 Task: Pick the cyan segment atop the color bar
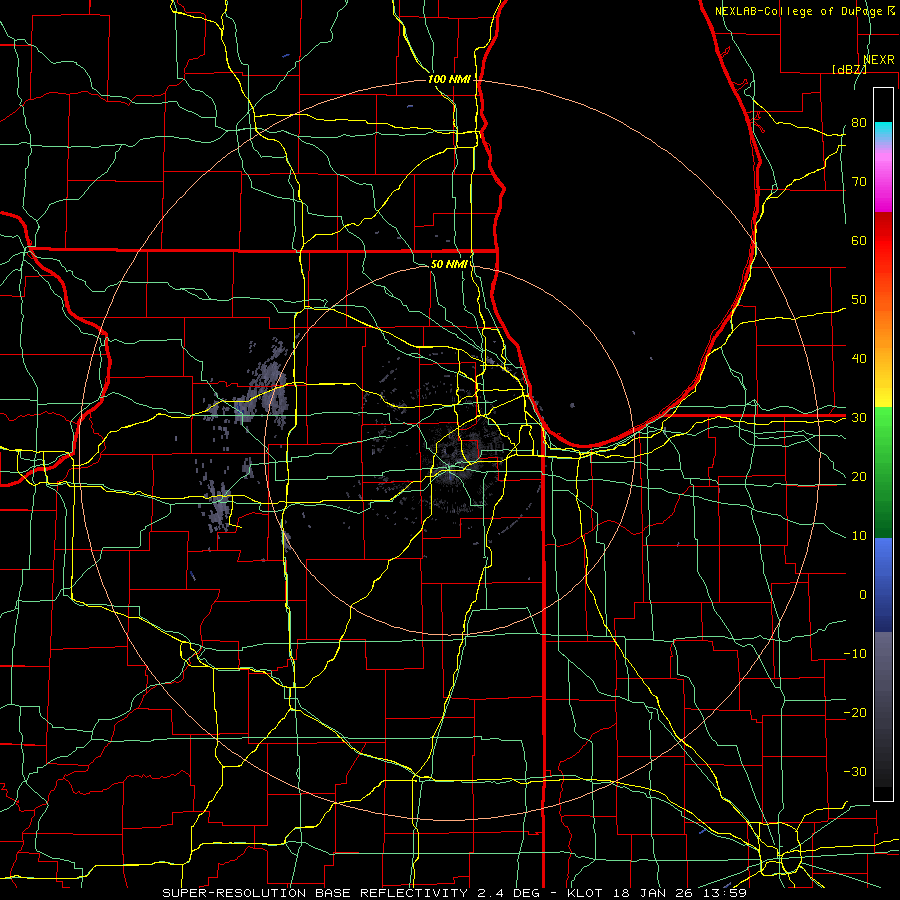point(883,131)
